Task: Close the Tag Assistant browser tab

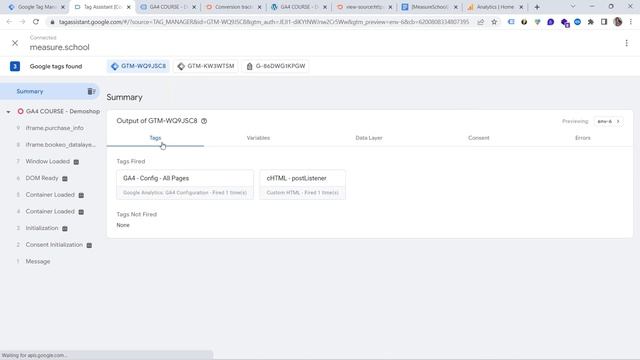Action: click(x=129, y=7)
